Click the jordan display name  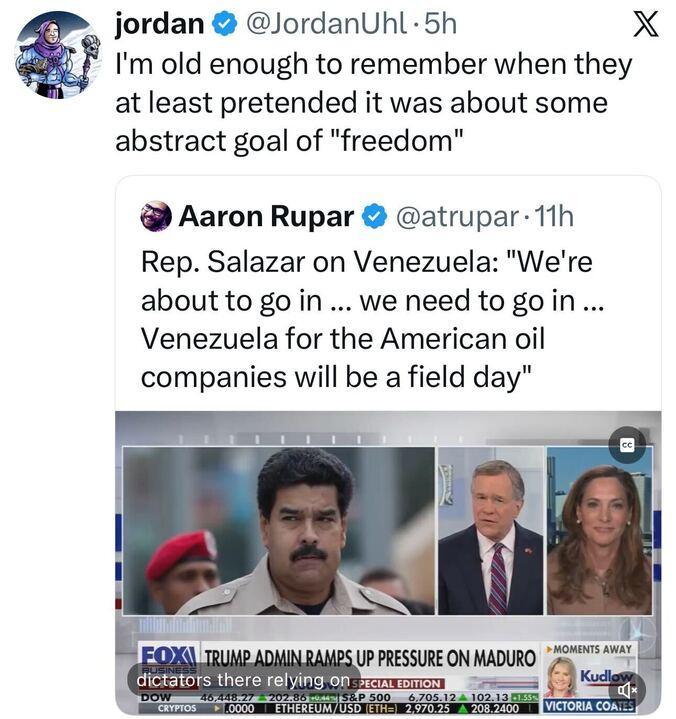pyautogui.click(x=160, y=24)
